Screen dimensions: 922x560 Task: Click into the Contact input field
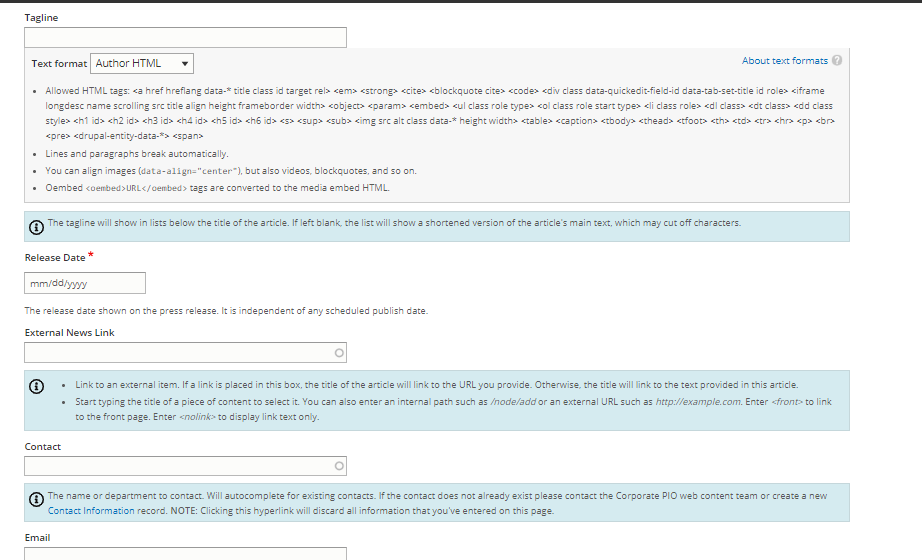pos(178,466)
